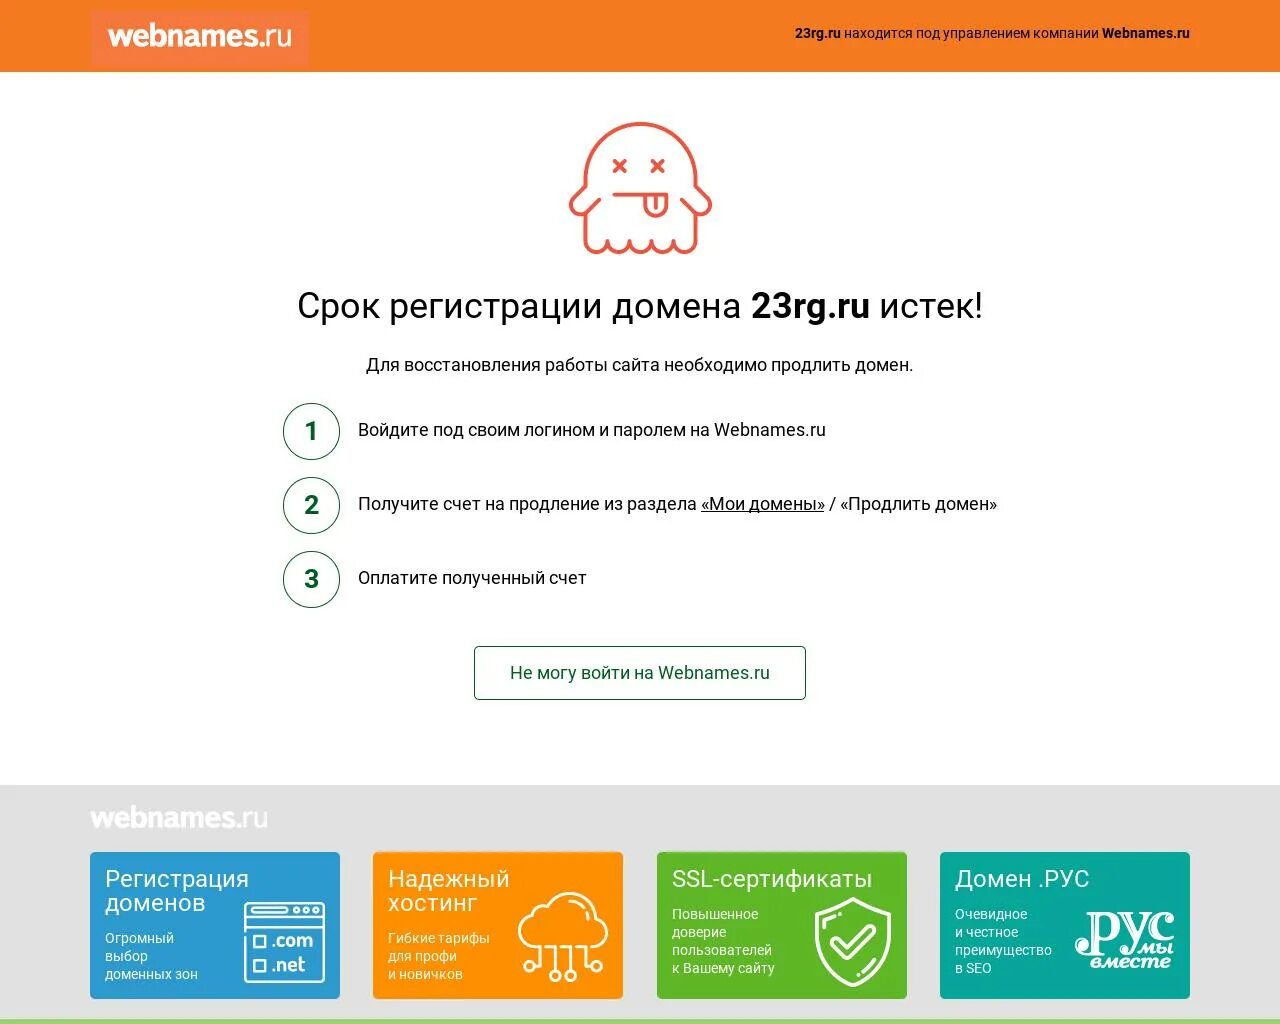
Task: Open the «Мои домены» link
Action: pos(763,504)
